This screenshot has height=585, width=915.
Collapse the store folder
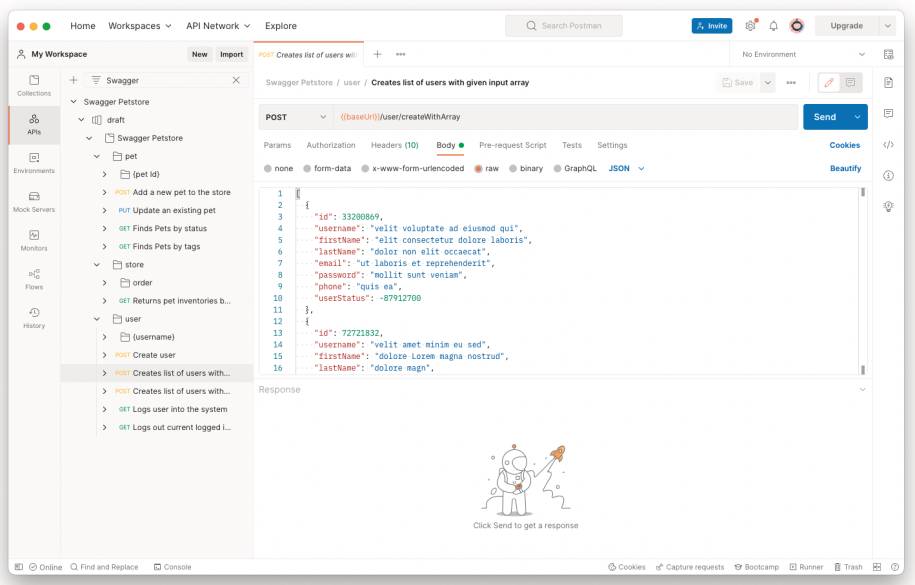point(97,264)
